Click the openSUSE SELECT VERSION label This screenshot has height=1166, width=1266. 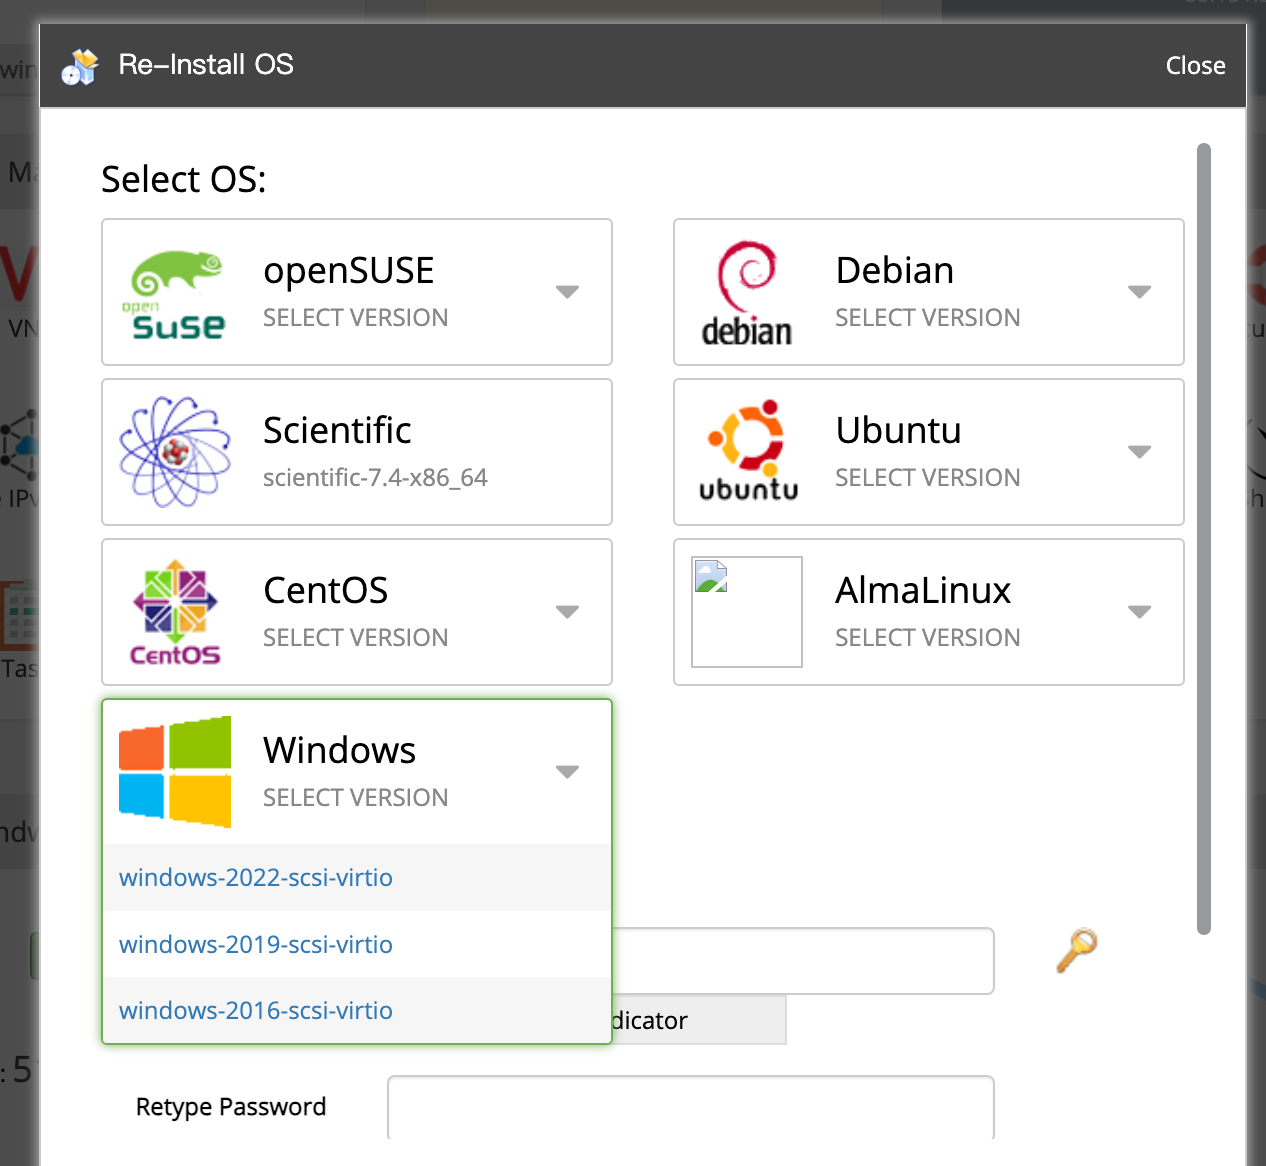click(x=355, y=318)
